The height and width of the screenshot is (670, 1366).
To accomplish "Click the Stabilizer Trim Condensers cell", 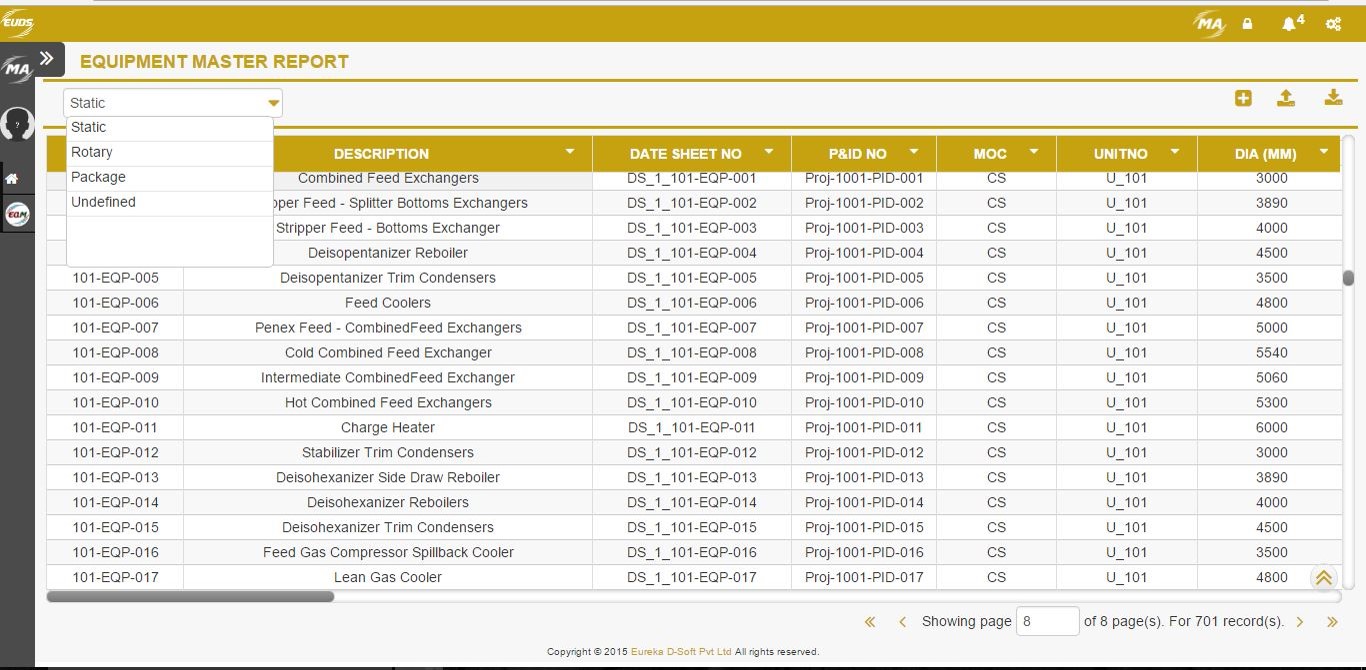I will click(388, 453).
